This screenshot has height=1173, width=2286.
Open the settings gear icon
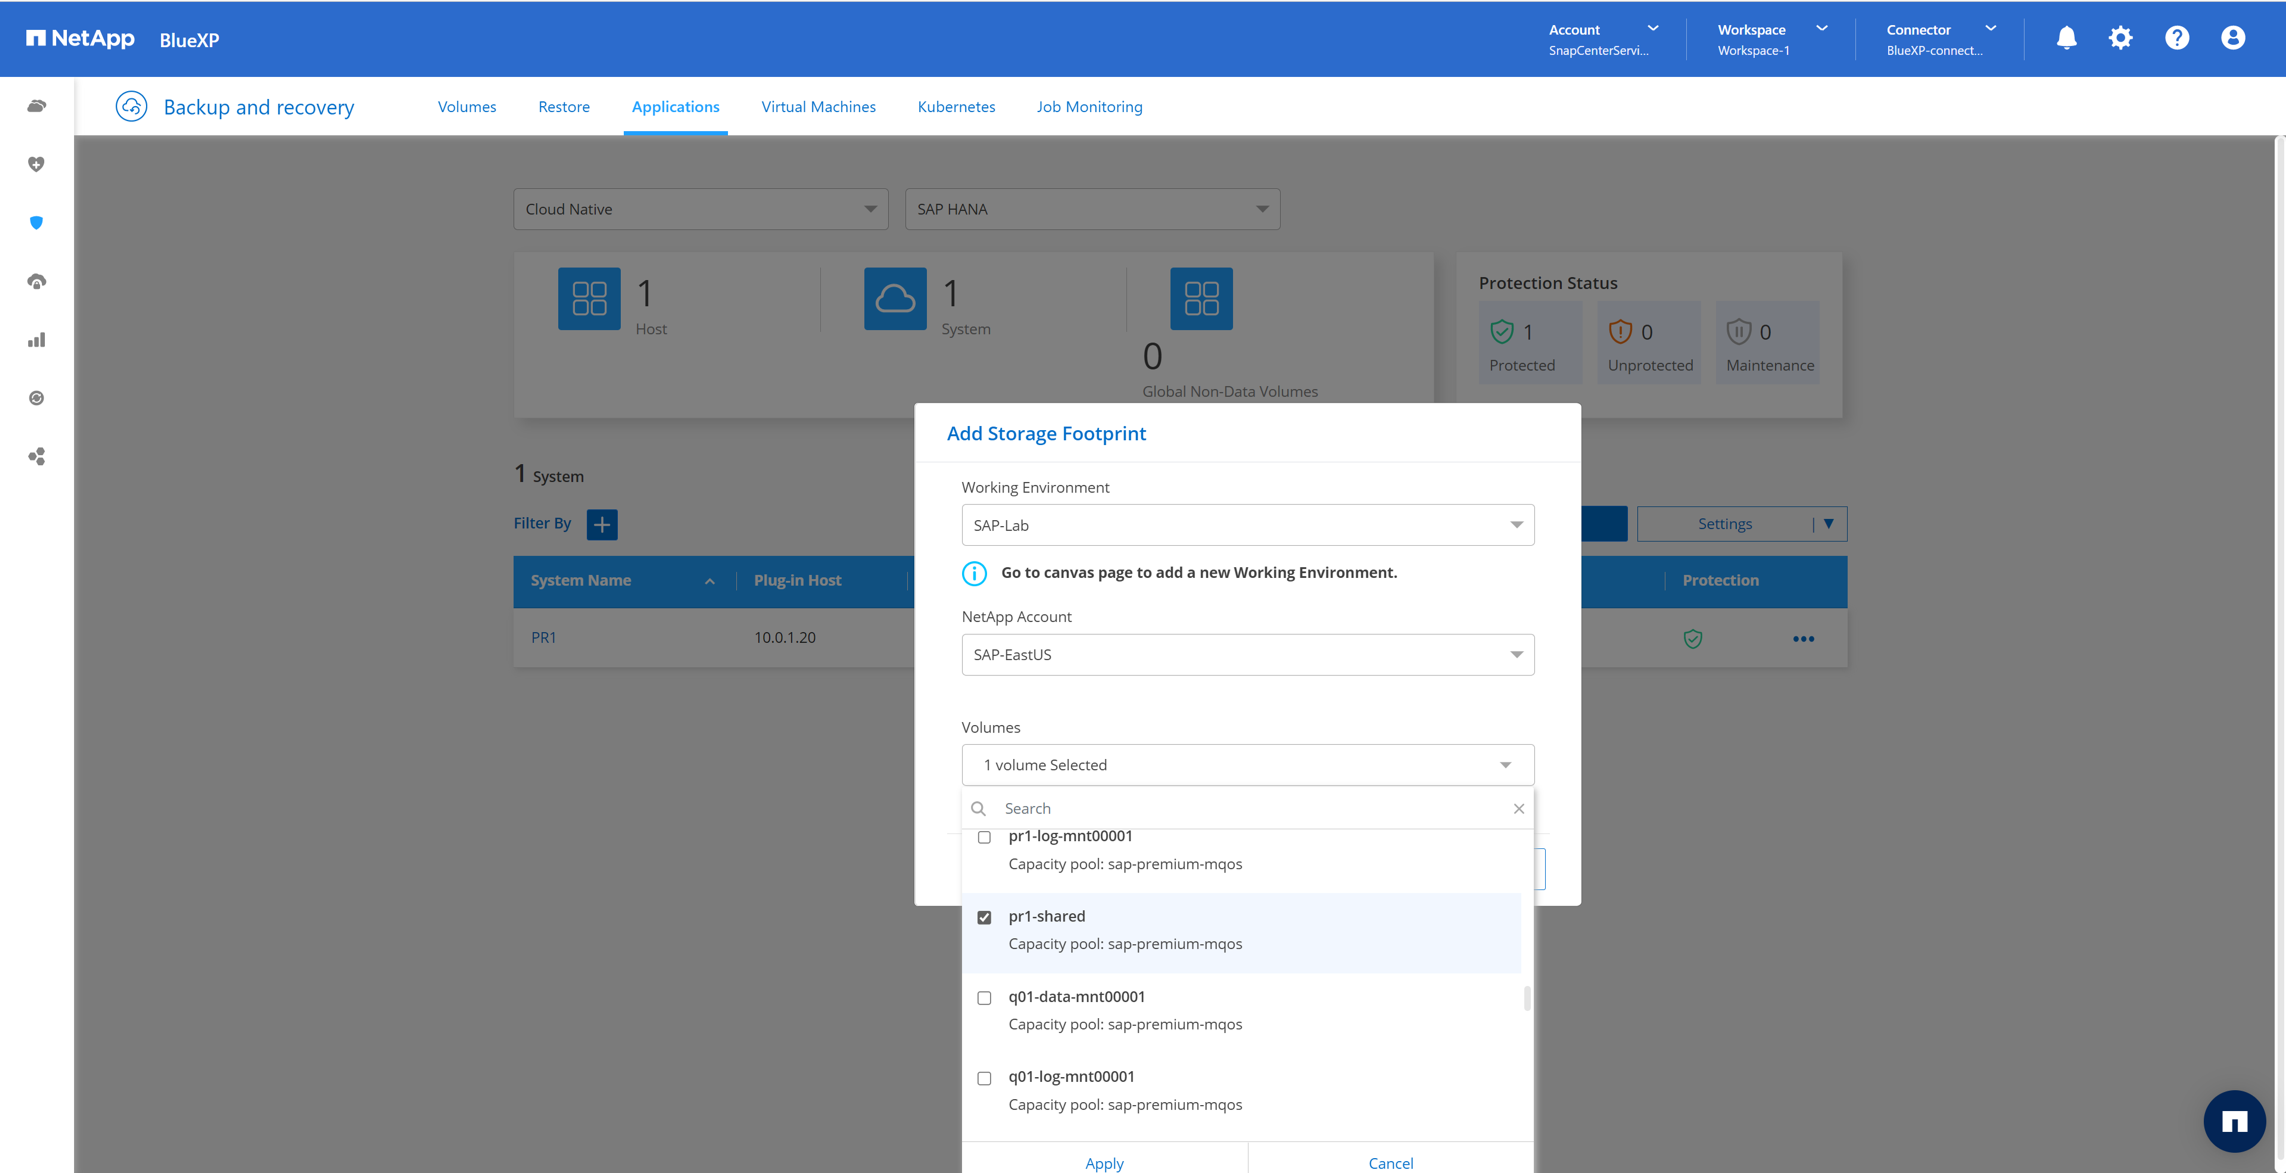click(2121, 38)
